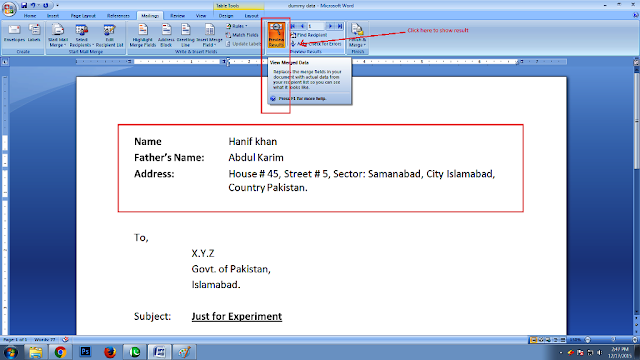Viewport: 640px width, 360px height.
Task: Open Chrome from taskbar
Action: 60,352
